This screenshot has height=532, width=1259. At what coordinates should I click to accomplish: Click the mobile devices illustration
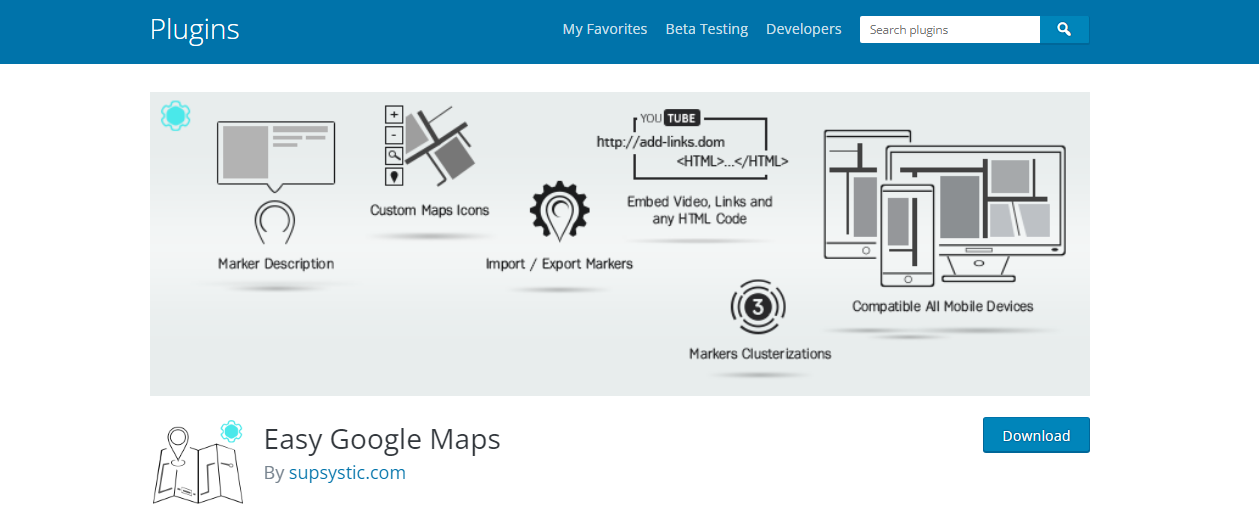coord(943,208)
